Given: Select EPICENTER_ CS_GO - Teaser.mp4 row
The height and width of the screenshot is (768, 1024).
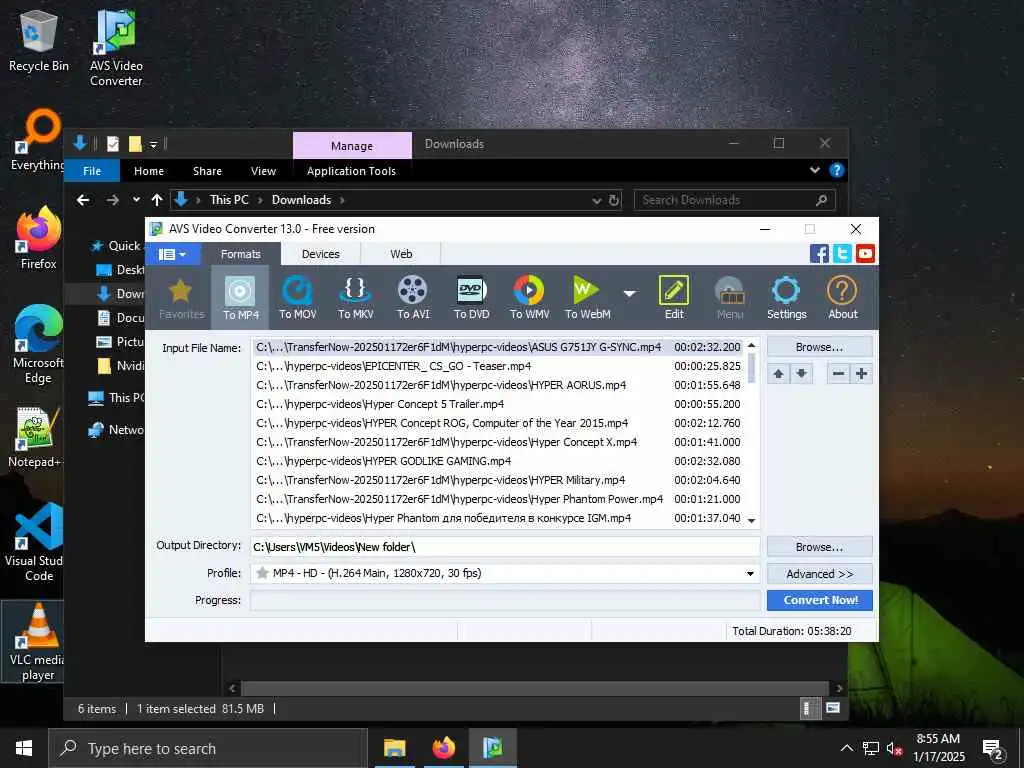Looking at the screenshot, I should (498, 366).
